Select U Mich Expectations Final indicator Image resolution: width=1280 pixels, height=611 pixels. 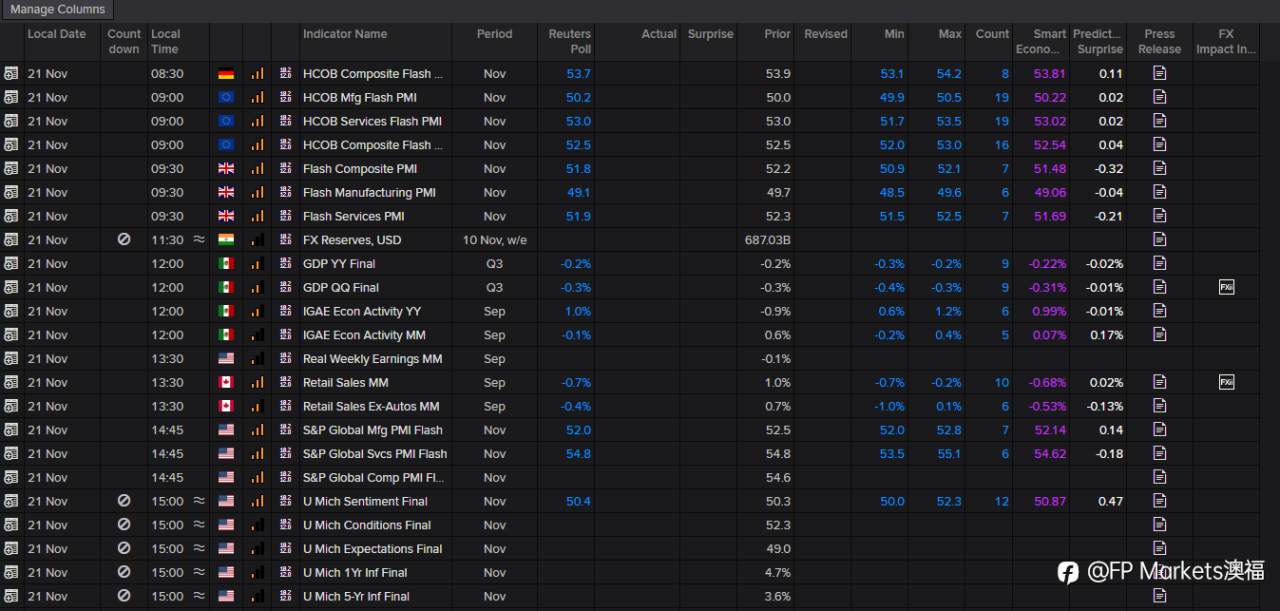click(x=372, y=549)
